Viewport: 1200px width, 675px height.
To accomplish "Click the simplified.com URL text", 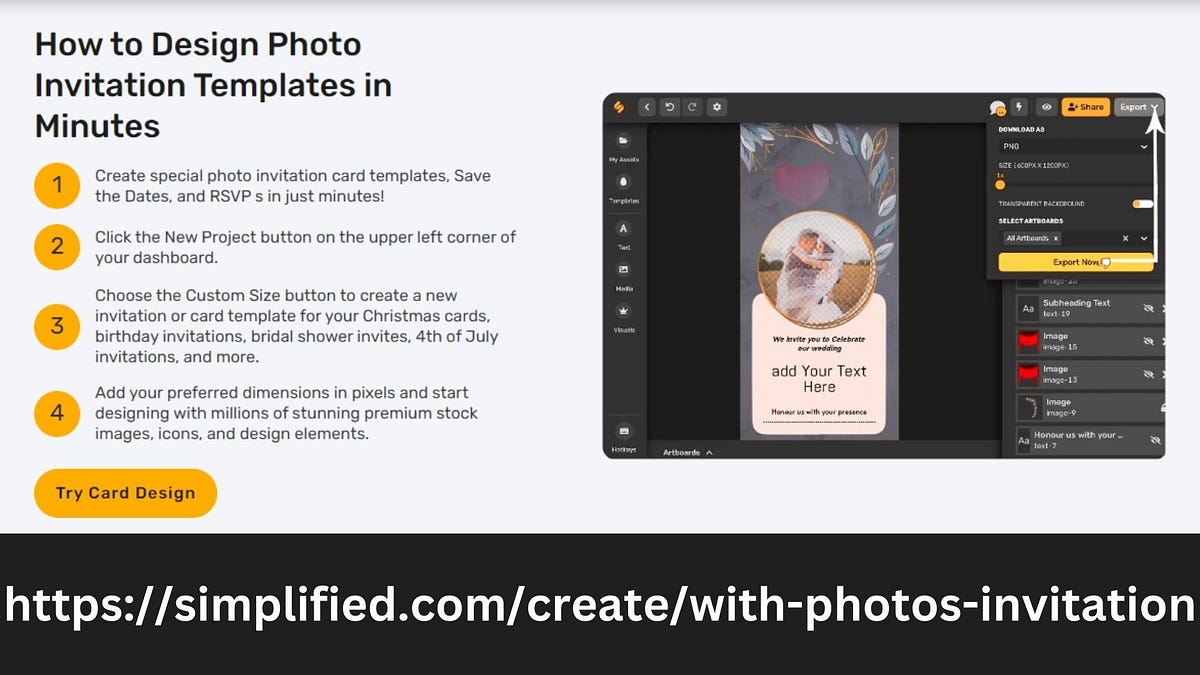I will point(600,605).
